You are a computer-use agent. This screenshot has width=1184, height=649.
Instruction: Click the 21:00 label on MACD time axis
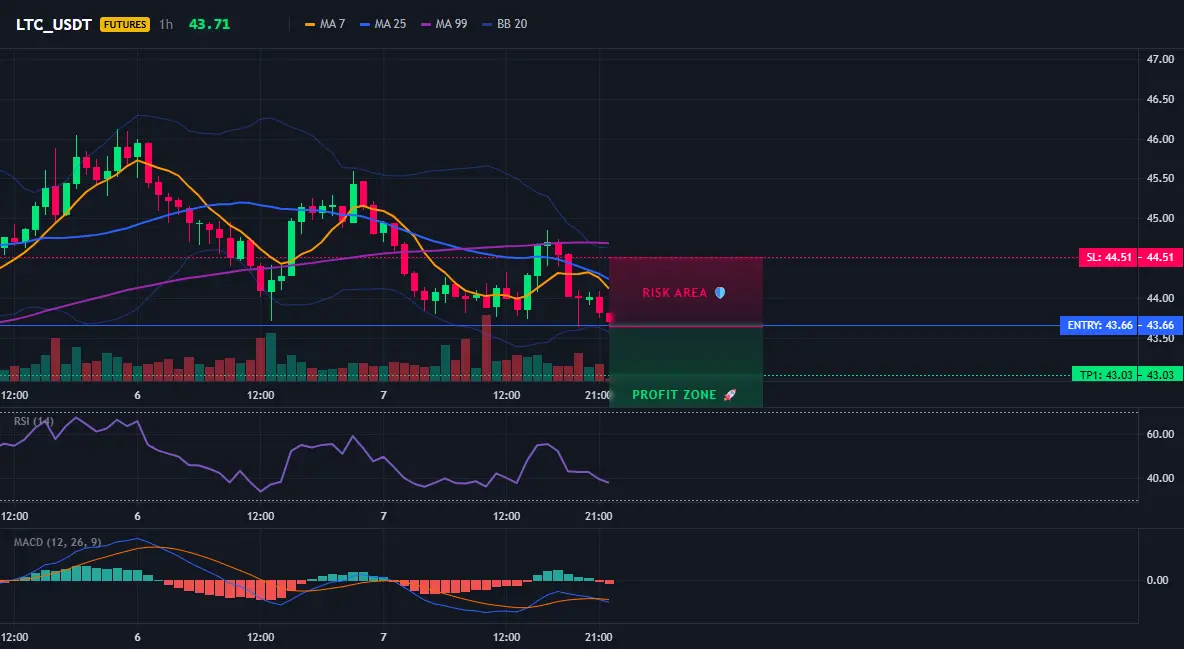(x=598, y=637)
